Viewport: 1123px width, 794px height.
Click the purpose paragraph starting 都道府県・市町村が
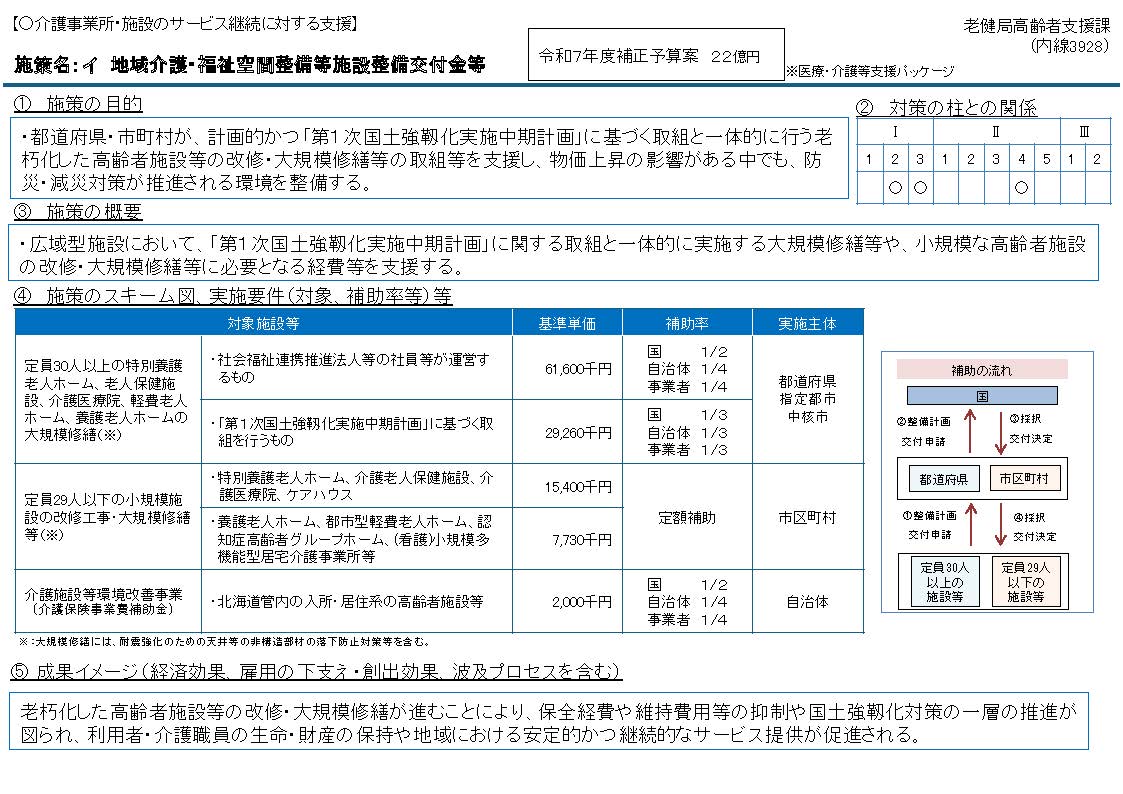[429, 158]
